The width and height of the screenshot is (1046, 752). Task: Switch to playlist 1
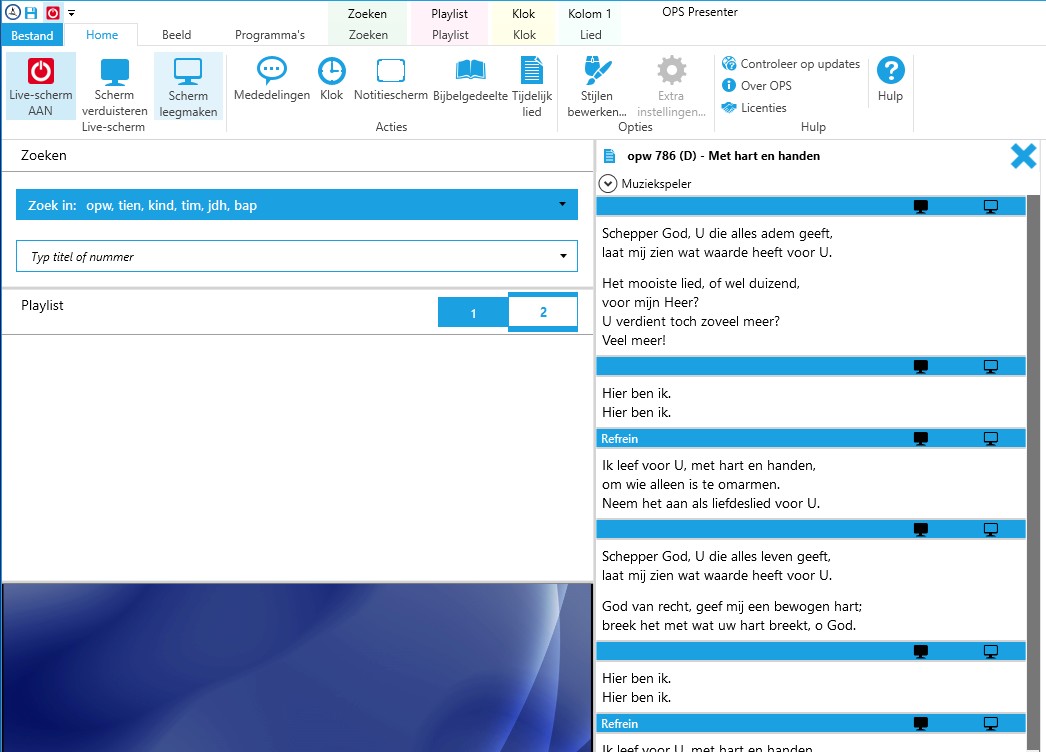point(473,312)
